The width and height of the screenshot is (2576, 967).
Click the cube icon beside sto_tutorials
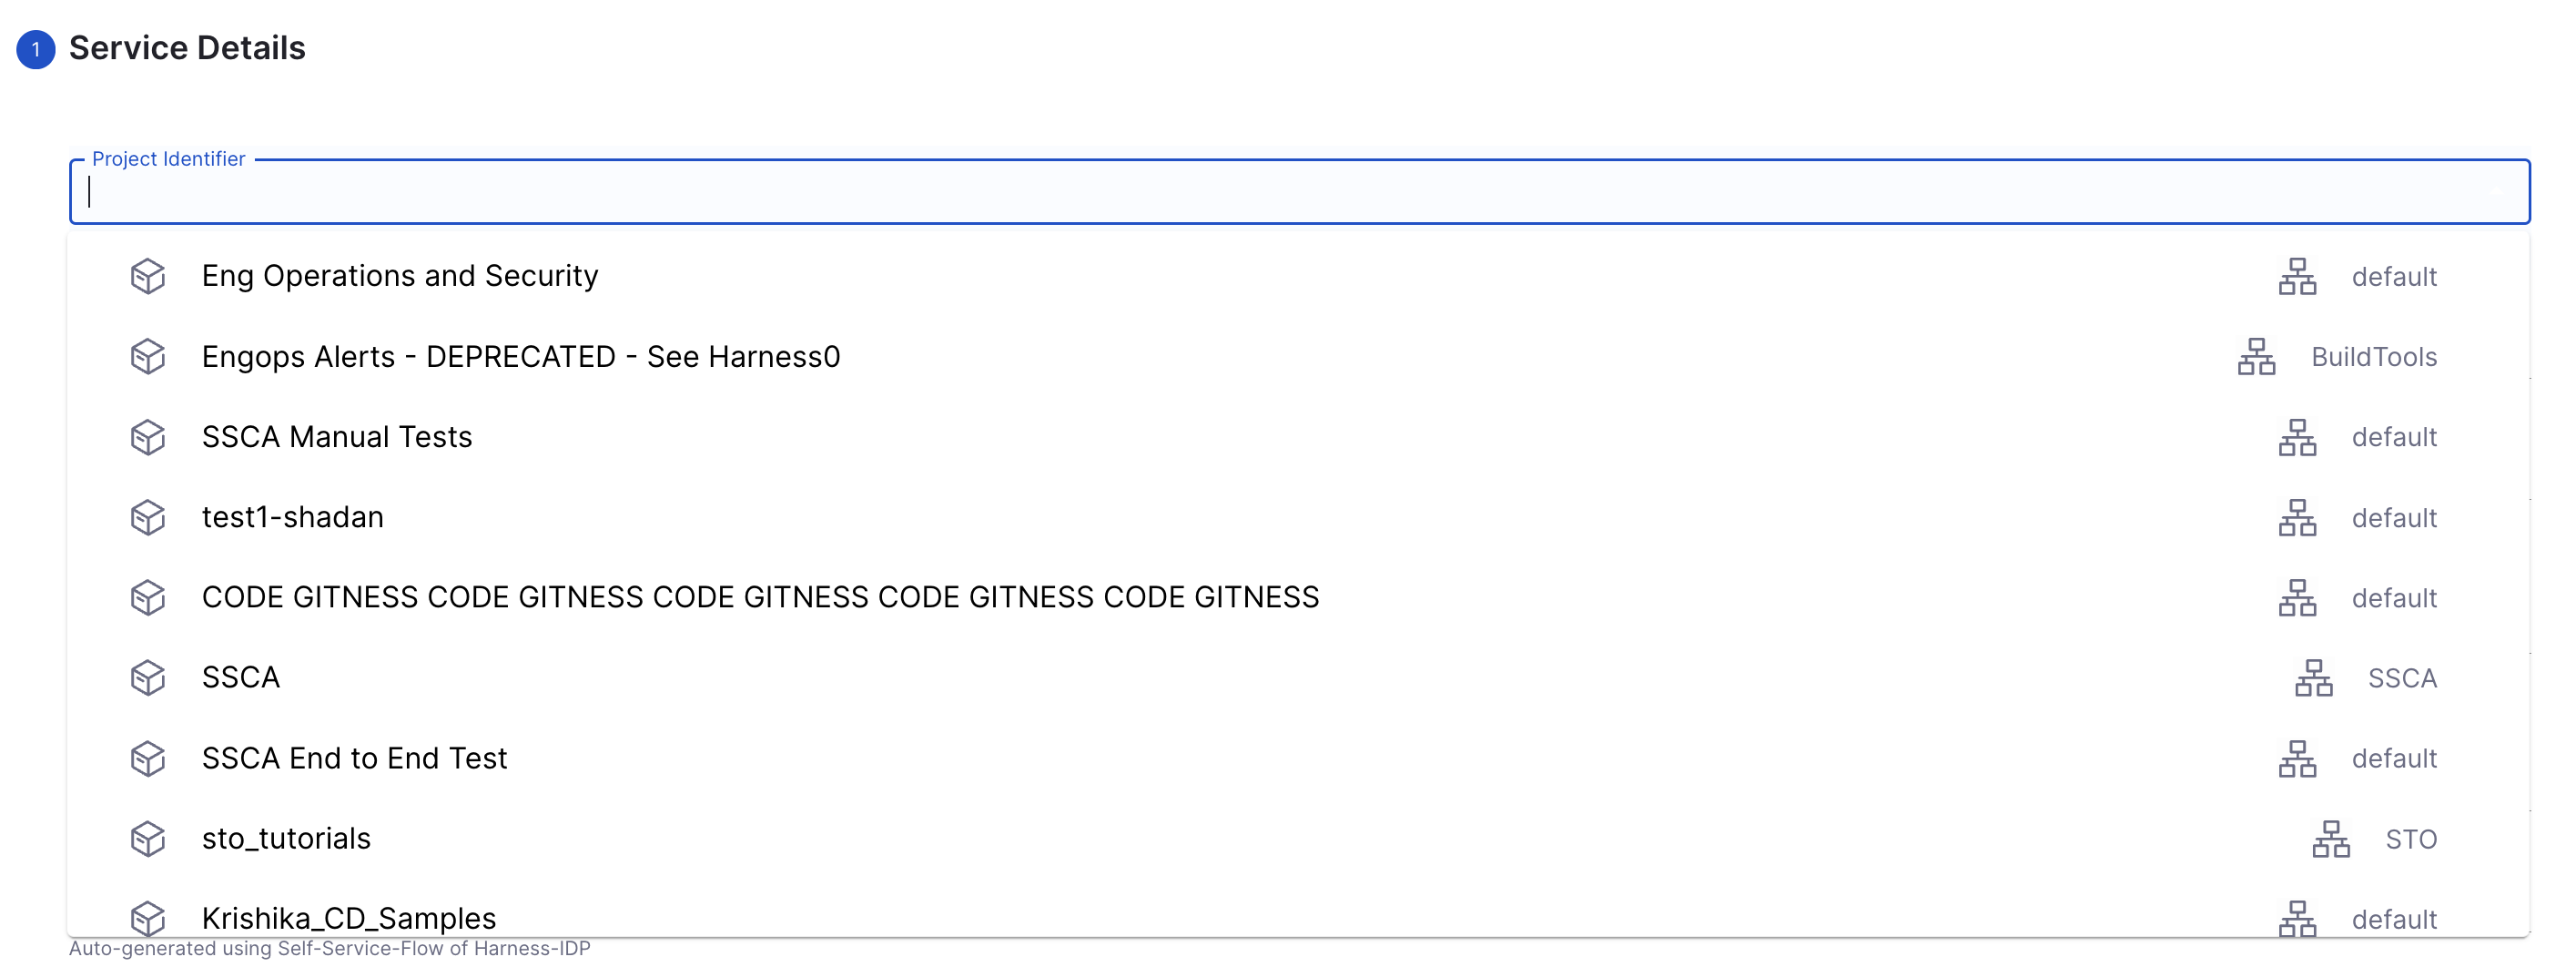coord(148,838)
